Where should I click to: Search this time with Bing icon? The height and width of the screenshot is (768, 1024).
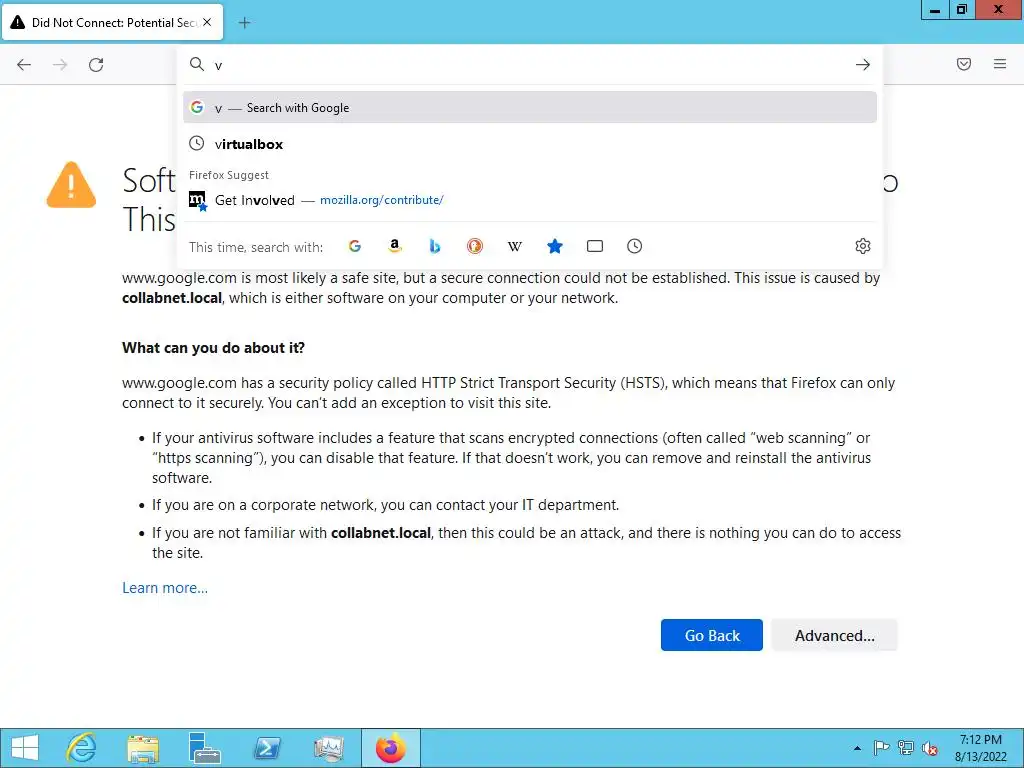(x=435, y=246)
